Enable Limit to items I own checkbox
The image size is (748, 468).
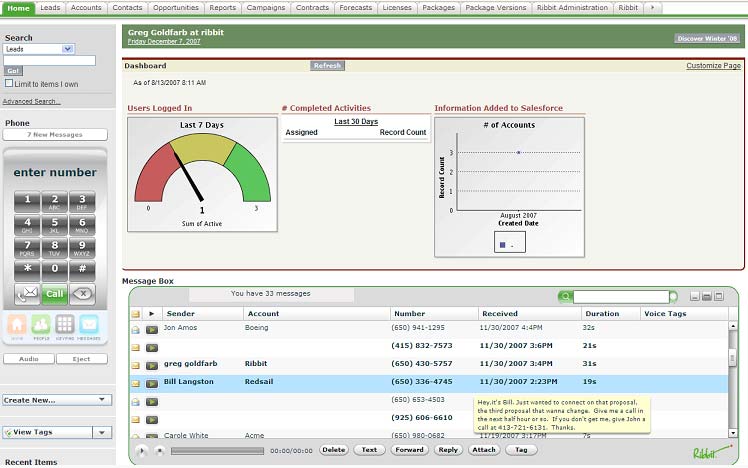click(x=9, y=83)
